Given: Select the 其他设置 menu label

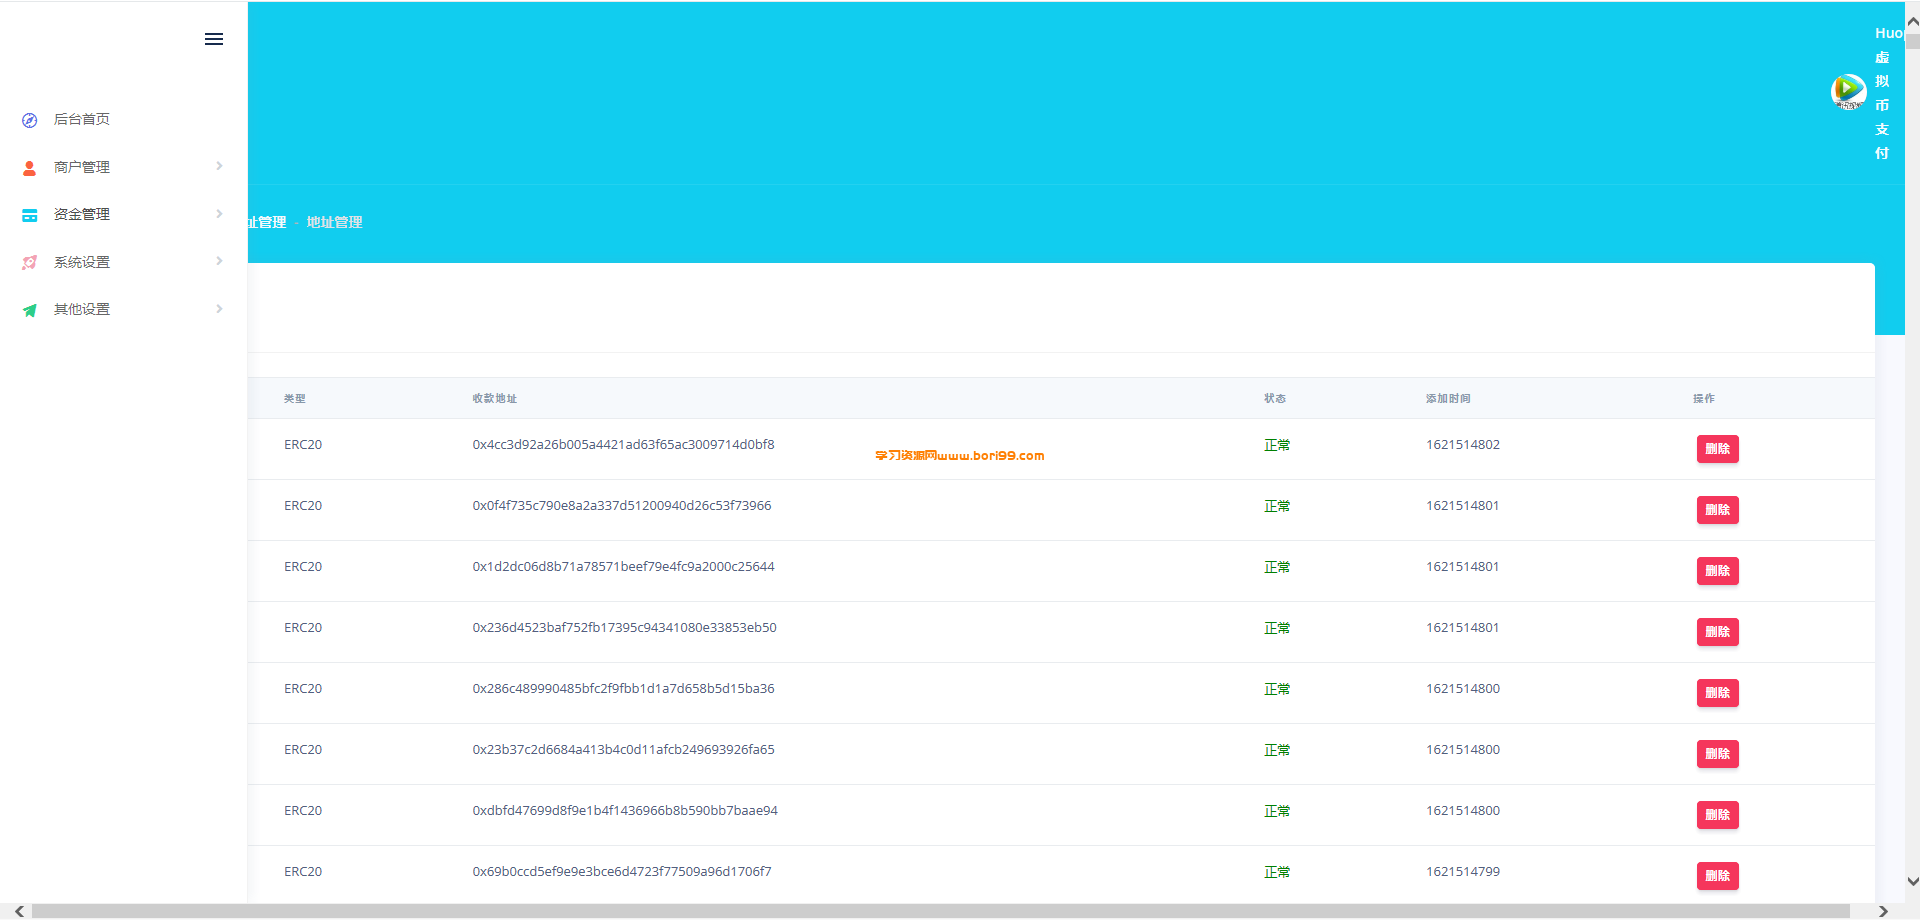Looking at the screenshot, I should 82,310.
